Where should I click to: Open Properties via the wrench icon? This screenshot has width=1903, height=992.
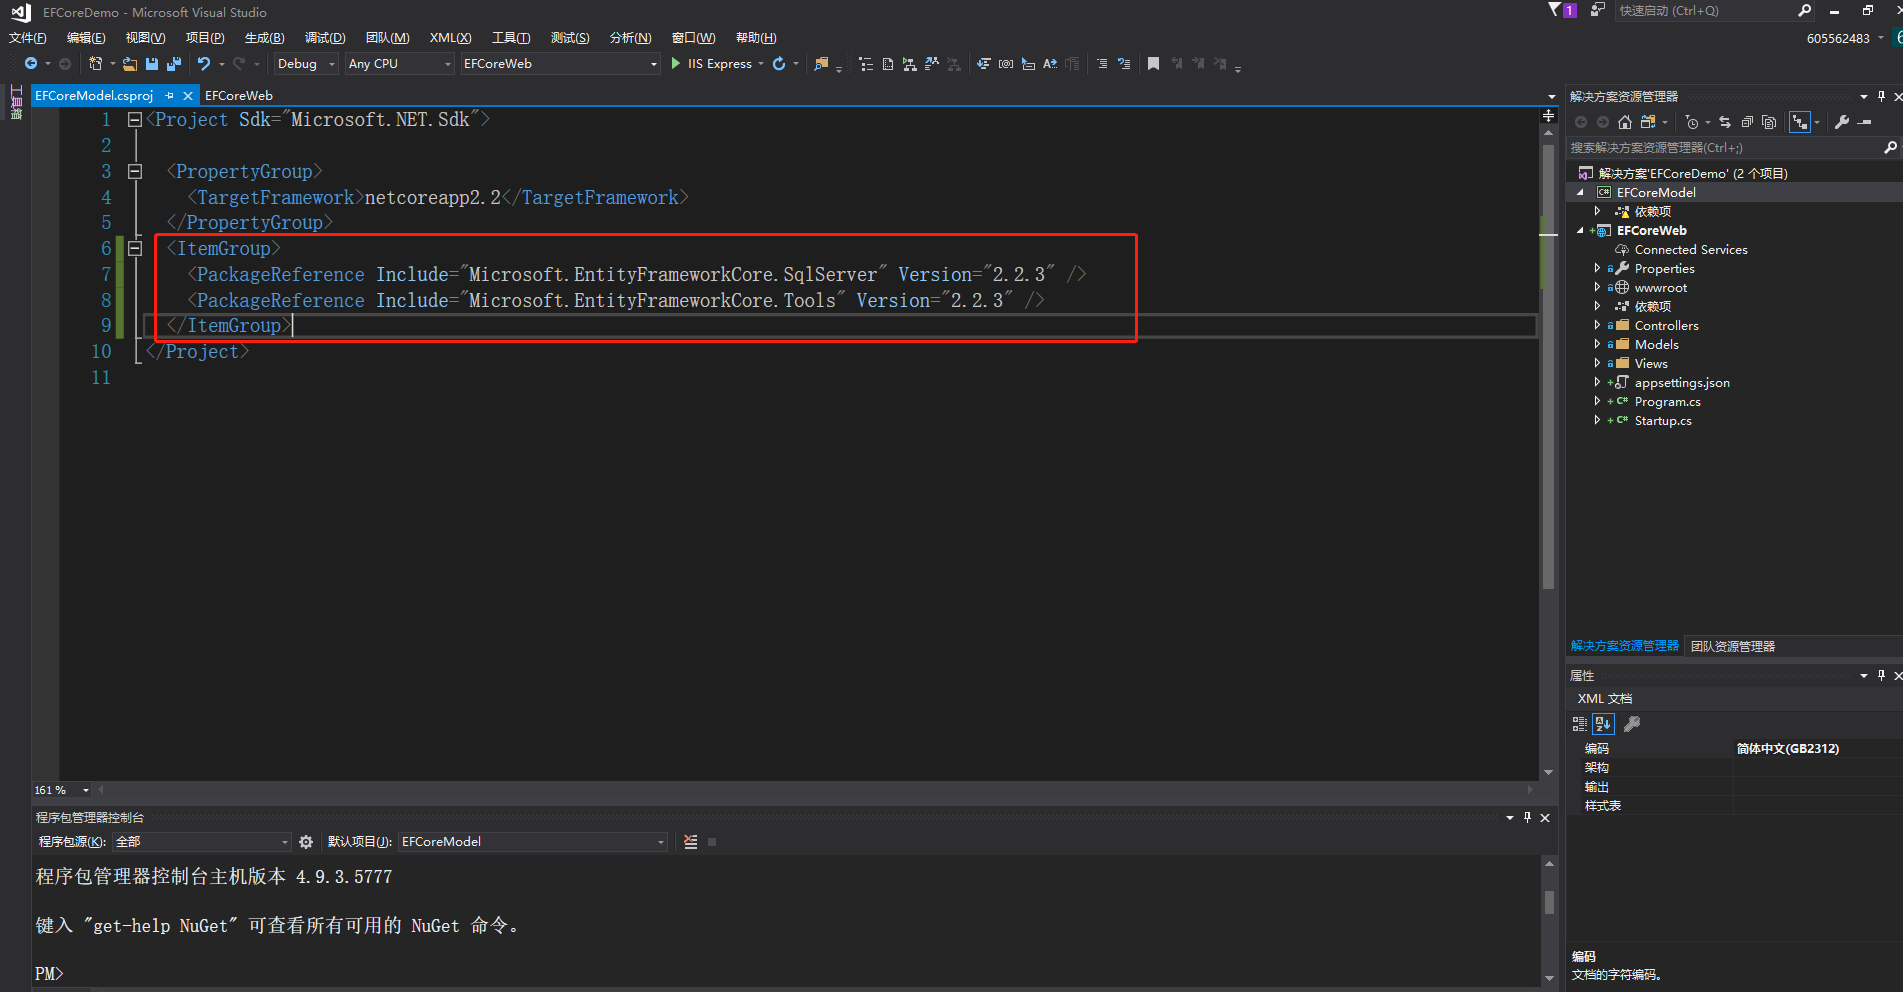click(1842, 122)
